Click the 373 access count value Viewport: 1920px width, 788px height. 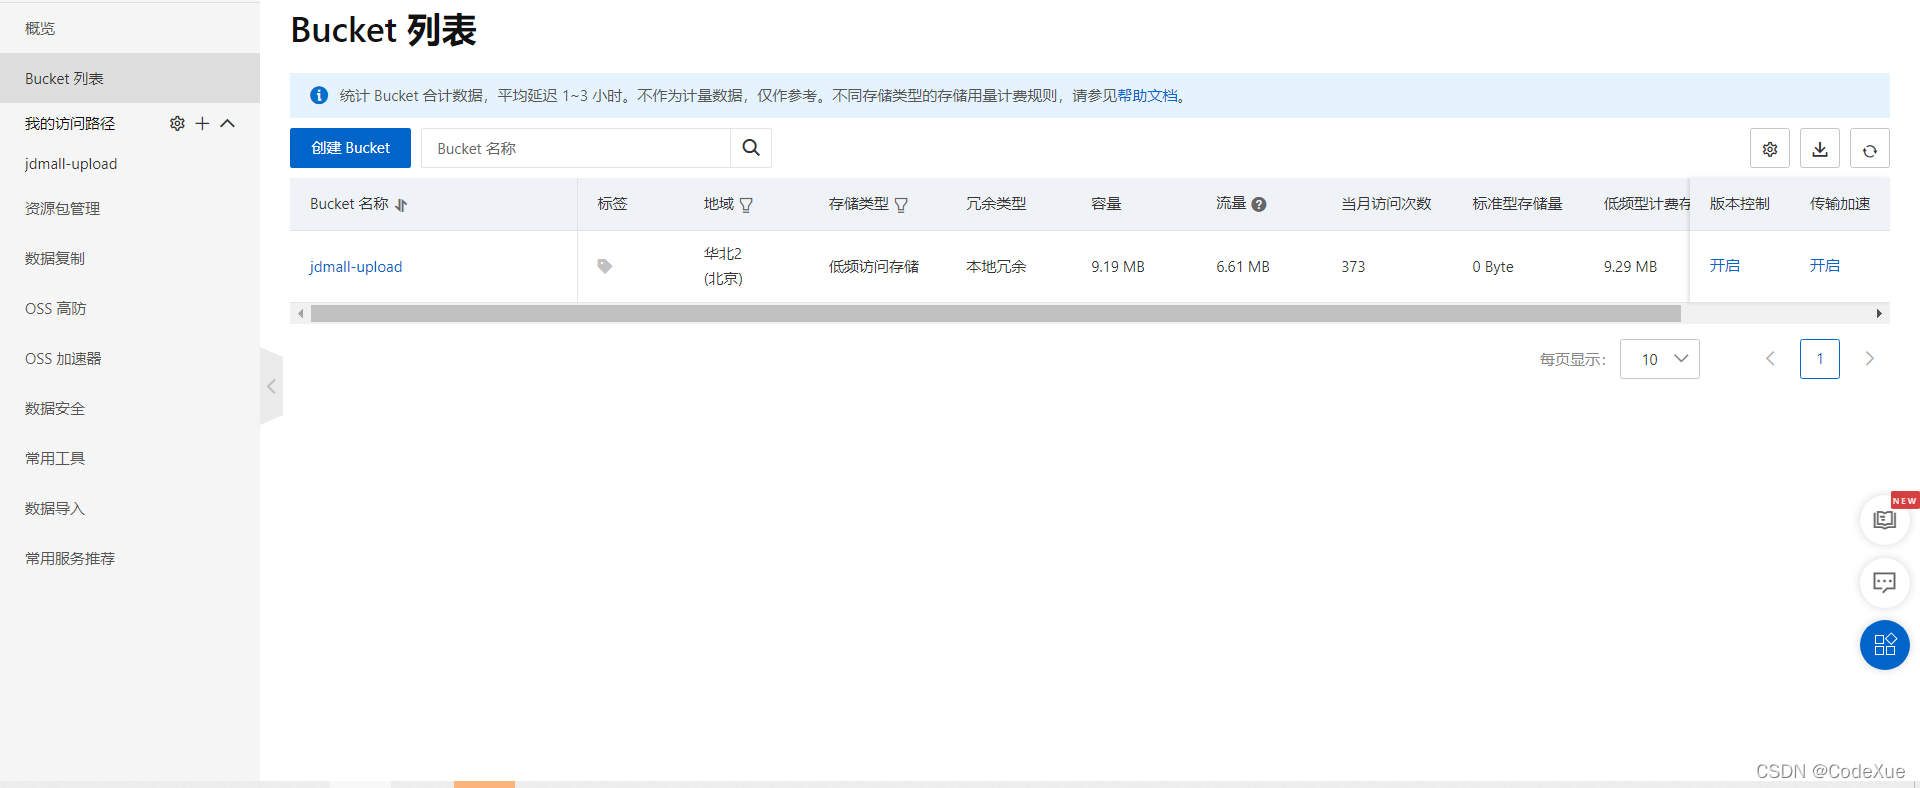(x=1353, y=267)
